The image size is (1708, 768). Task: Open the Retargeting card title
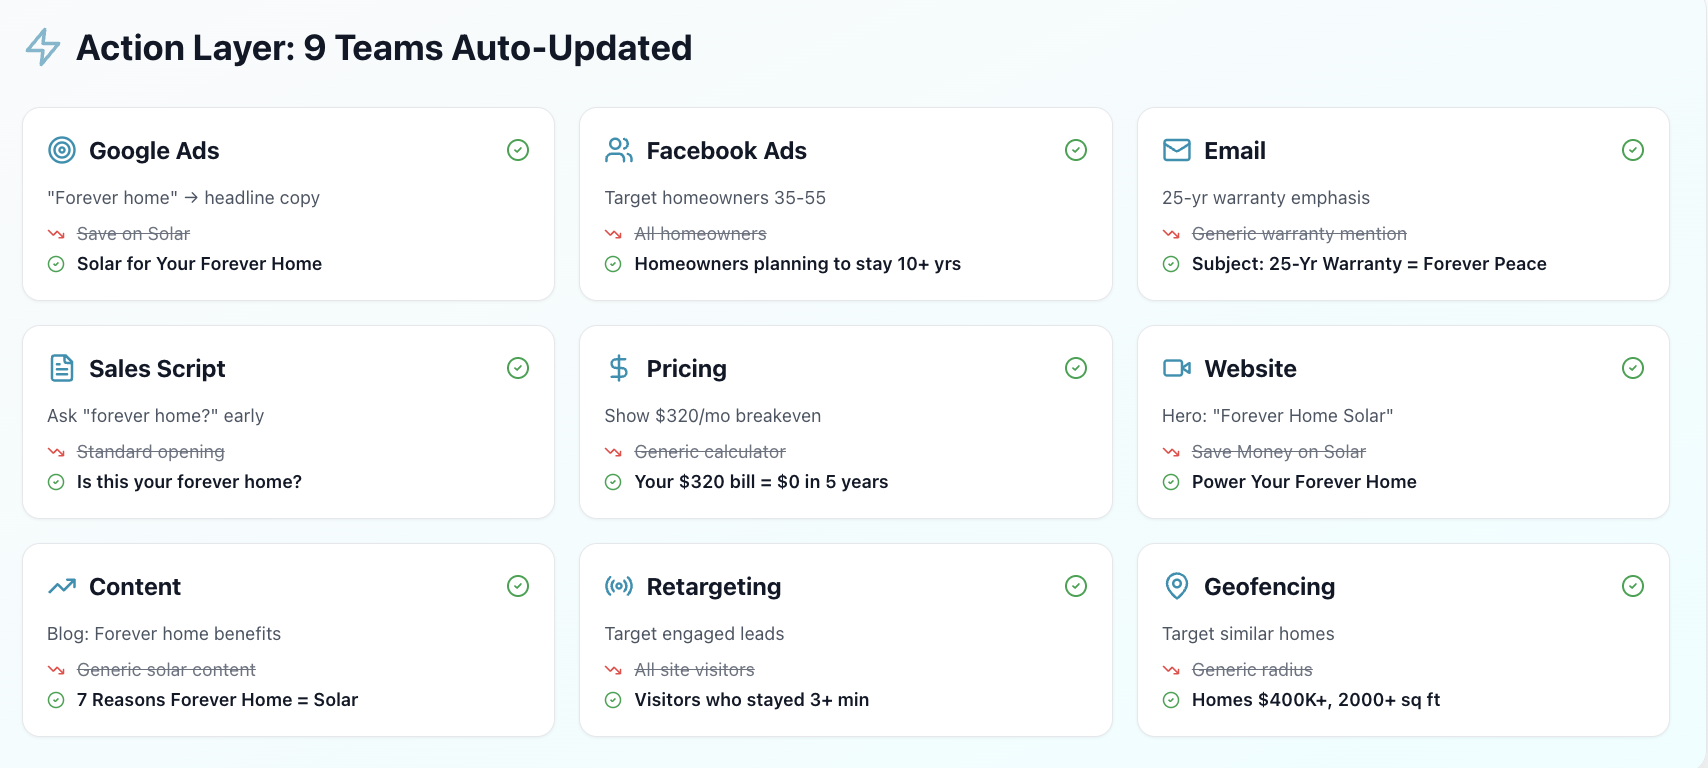point(713,587)
